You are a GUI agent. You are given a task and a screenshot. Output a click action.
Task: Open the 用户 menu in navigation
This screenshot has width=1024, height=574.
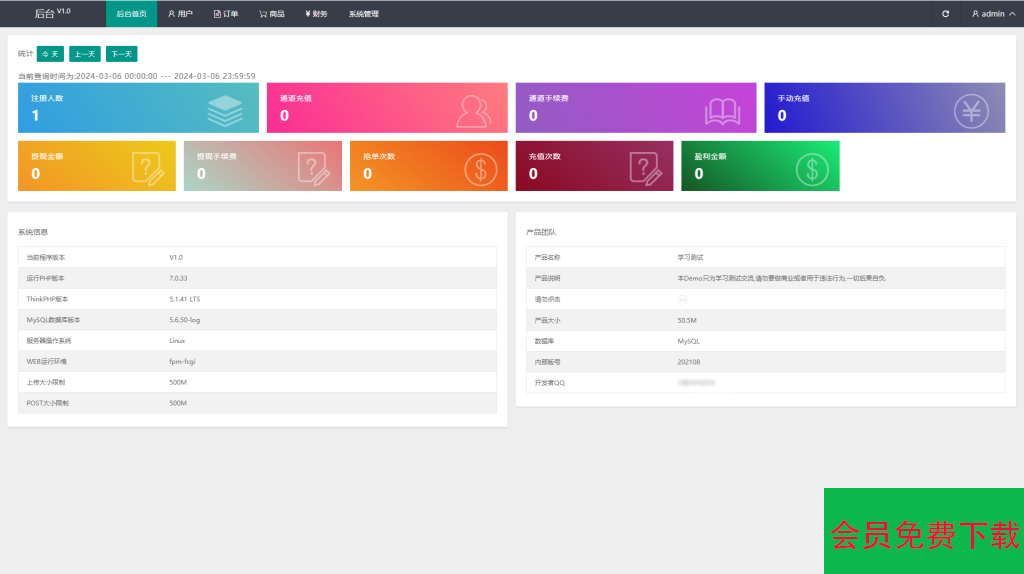180,14
